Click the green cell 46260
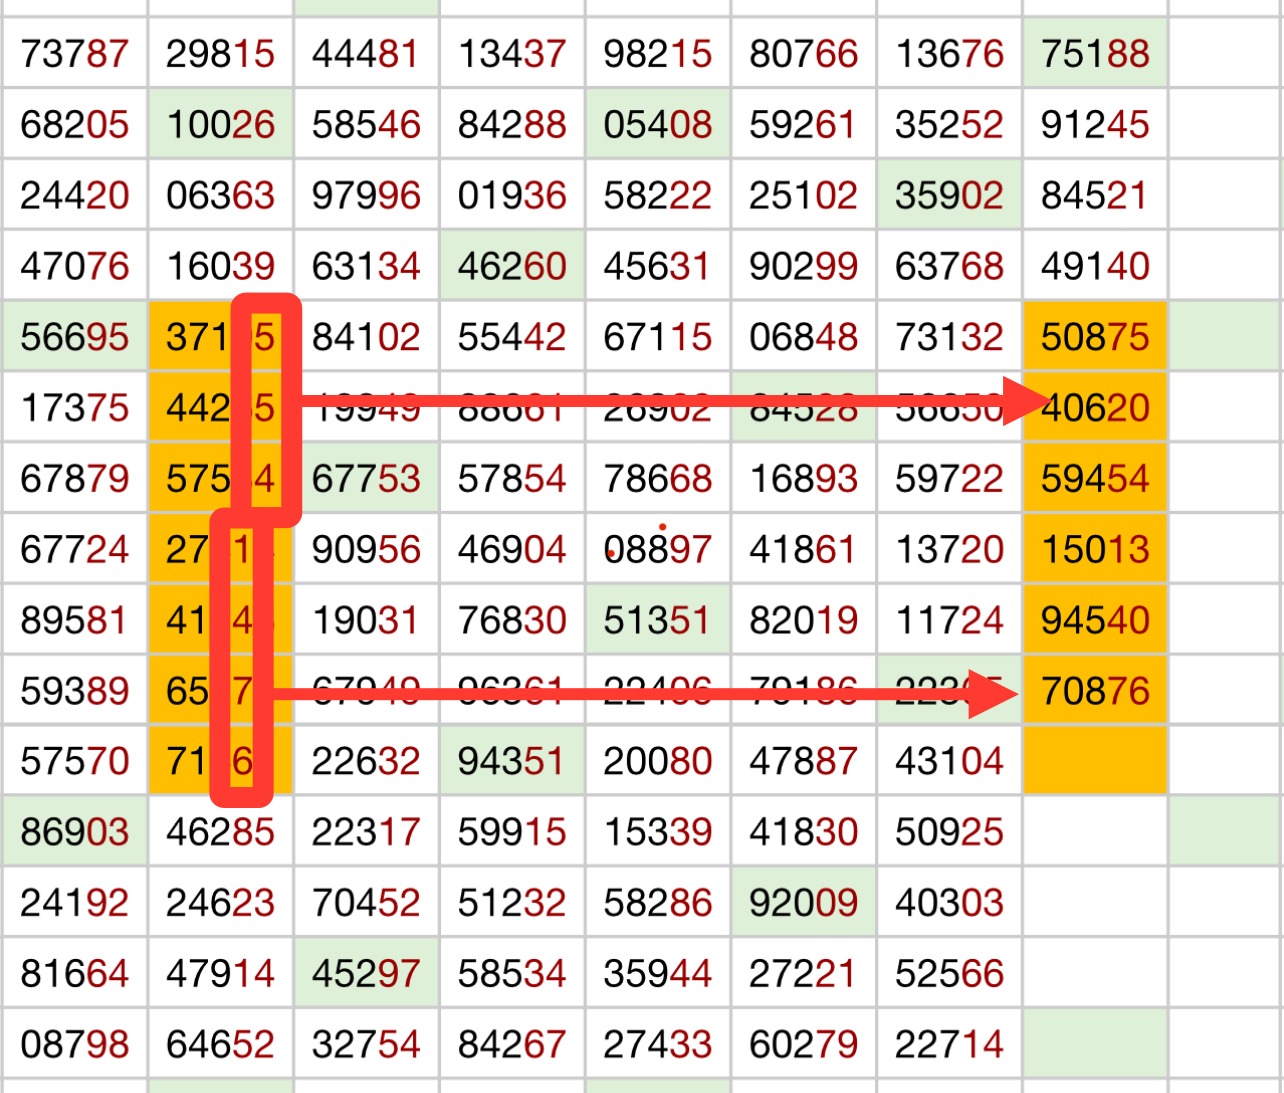This screenshot has width=1284, height=1093. [x=511, y=266]
